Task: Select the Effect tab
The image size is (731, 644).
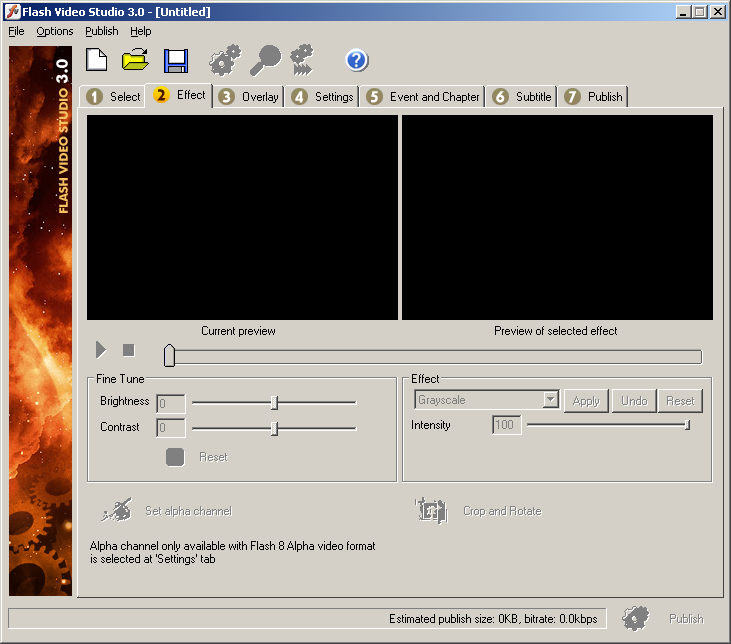Action: coord(179,95)
